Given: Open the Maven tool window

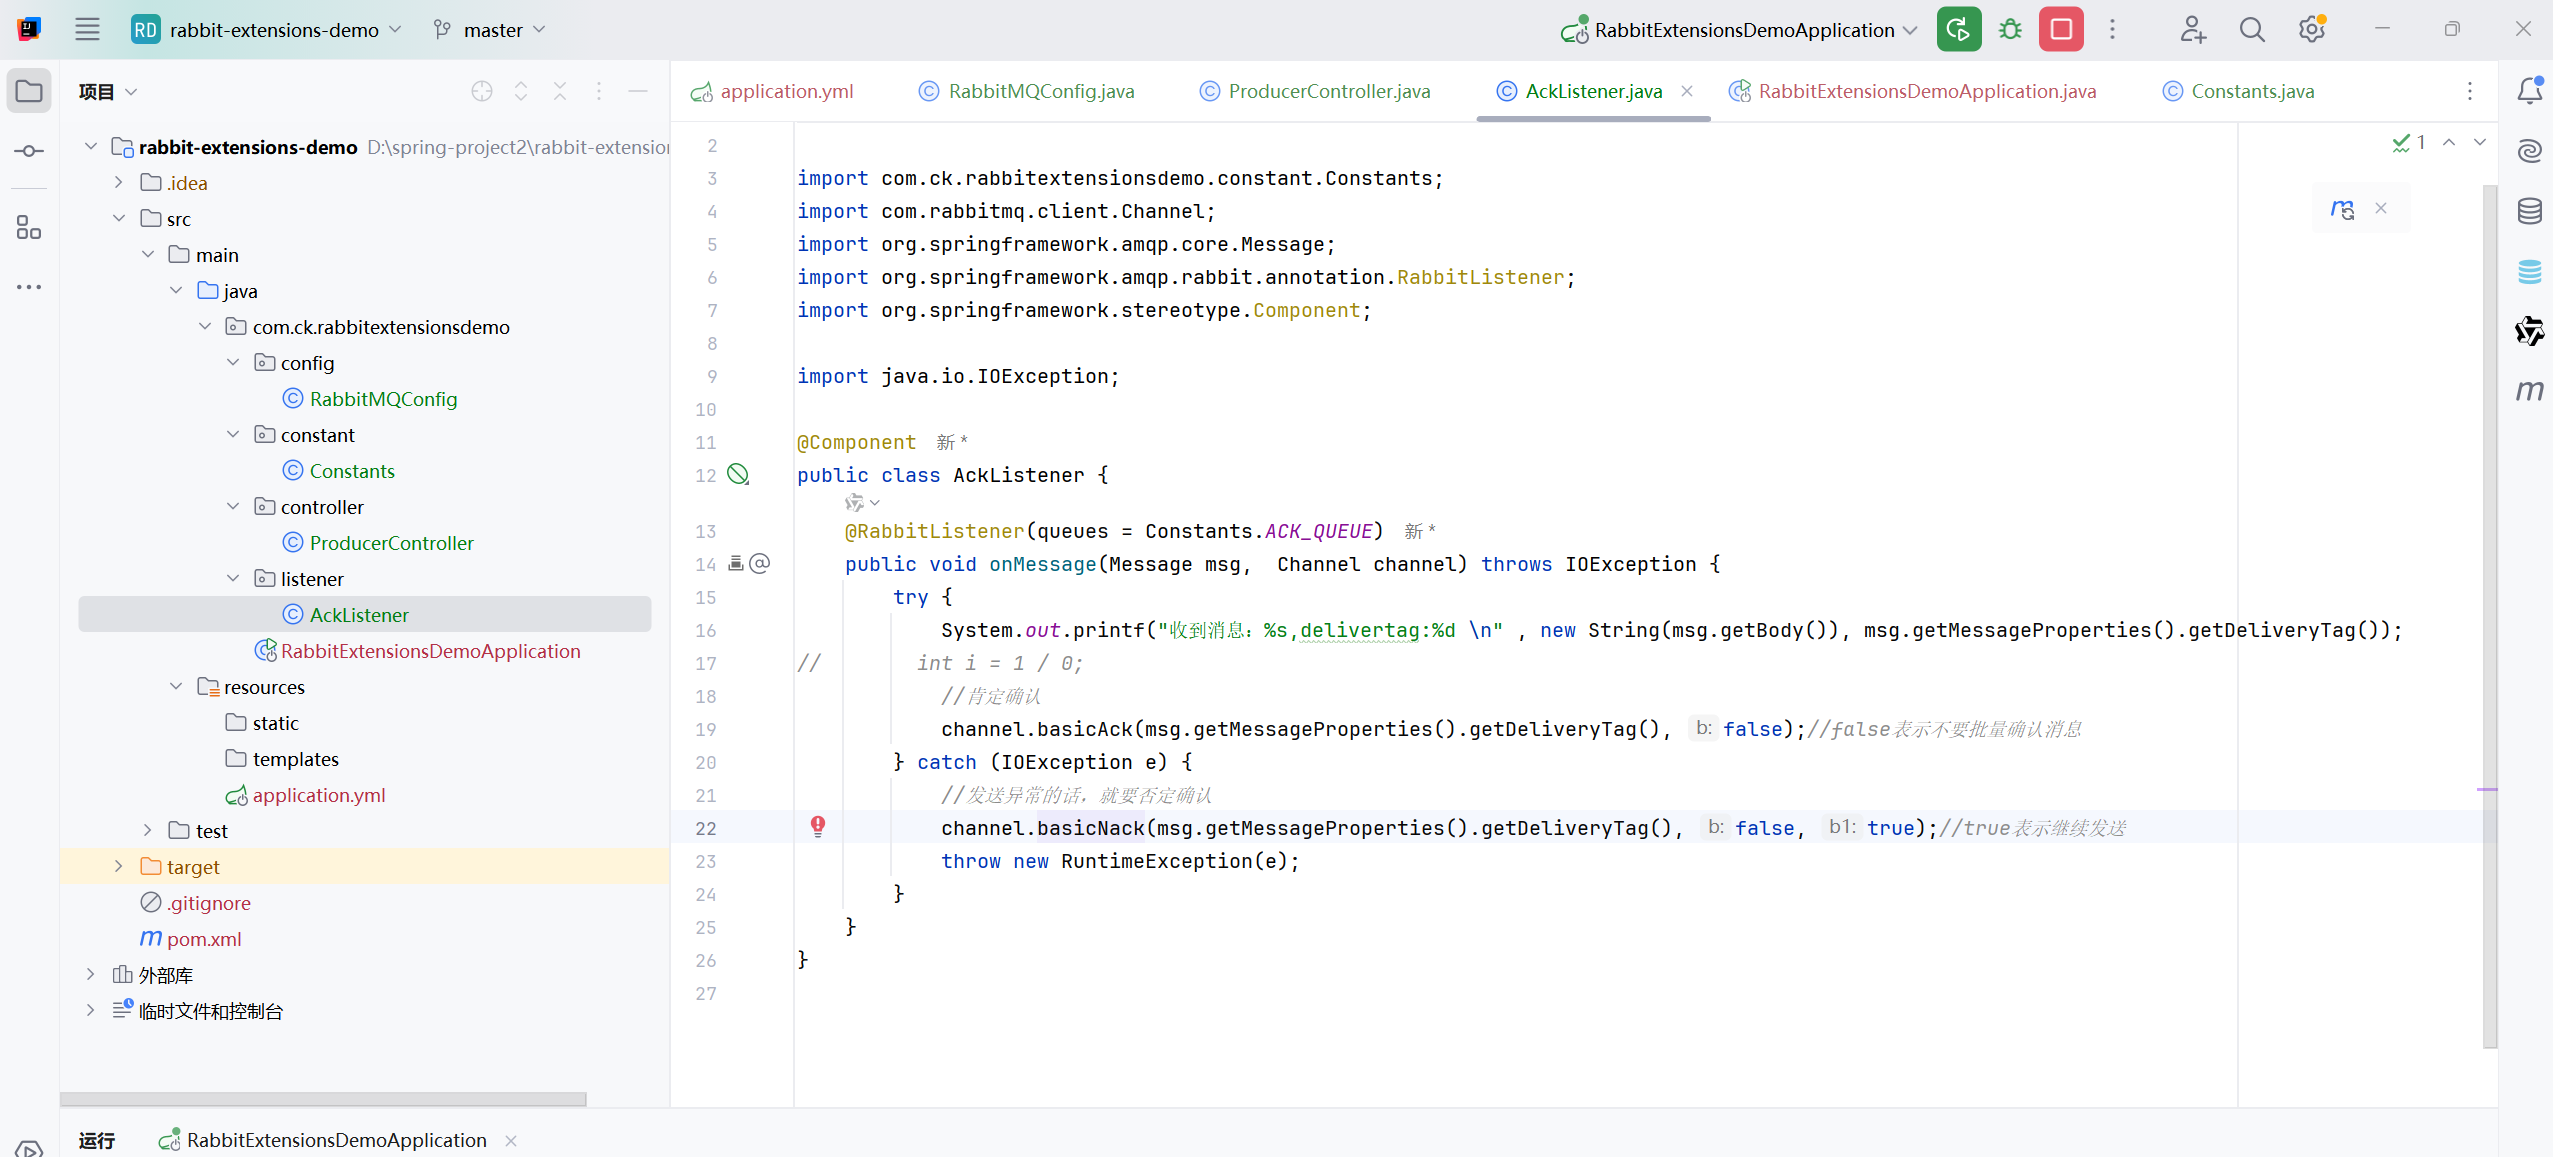Looking at the screenshot, I should pyautogui.click(x=2529, y=390).
